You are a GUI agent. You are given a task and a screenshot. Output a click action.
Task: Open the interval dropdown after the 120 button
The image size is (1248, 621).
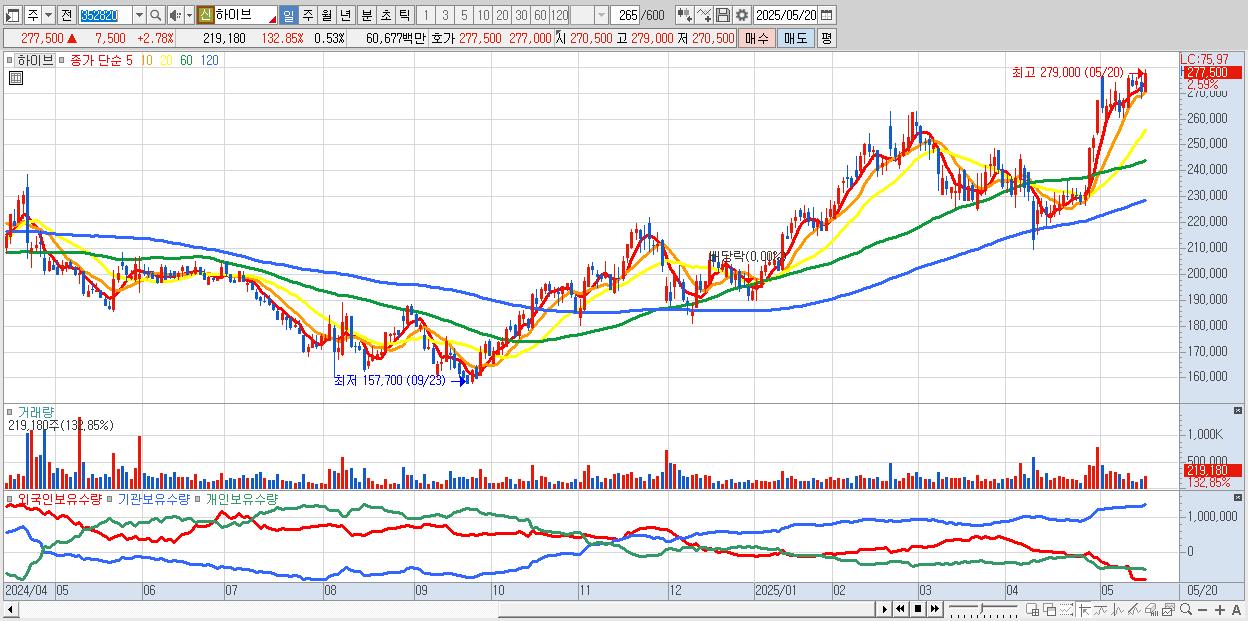(601, 15)
